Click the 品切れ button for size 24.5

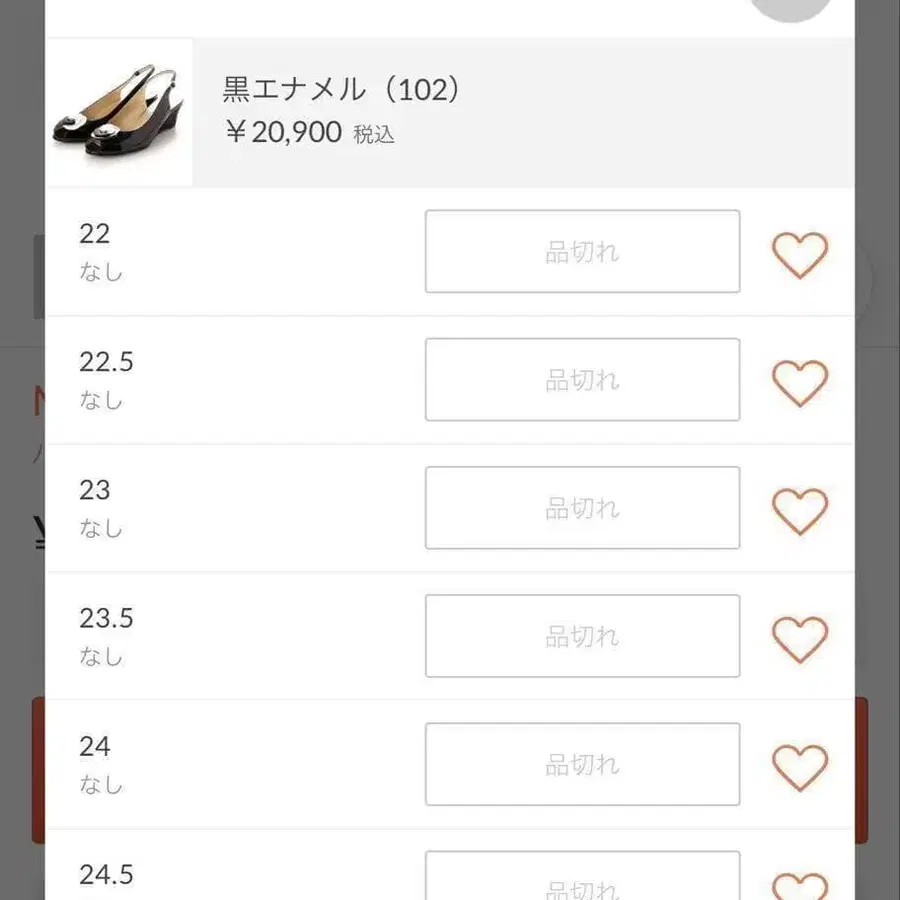coord(582,878)
